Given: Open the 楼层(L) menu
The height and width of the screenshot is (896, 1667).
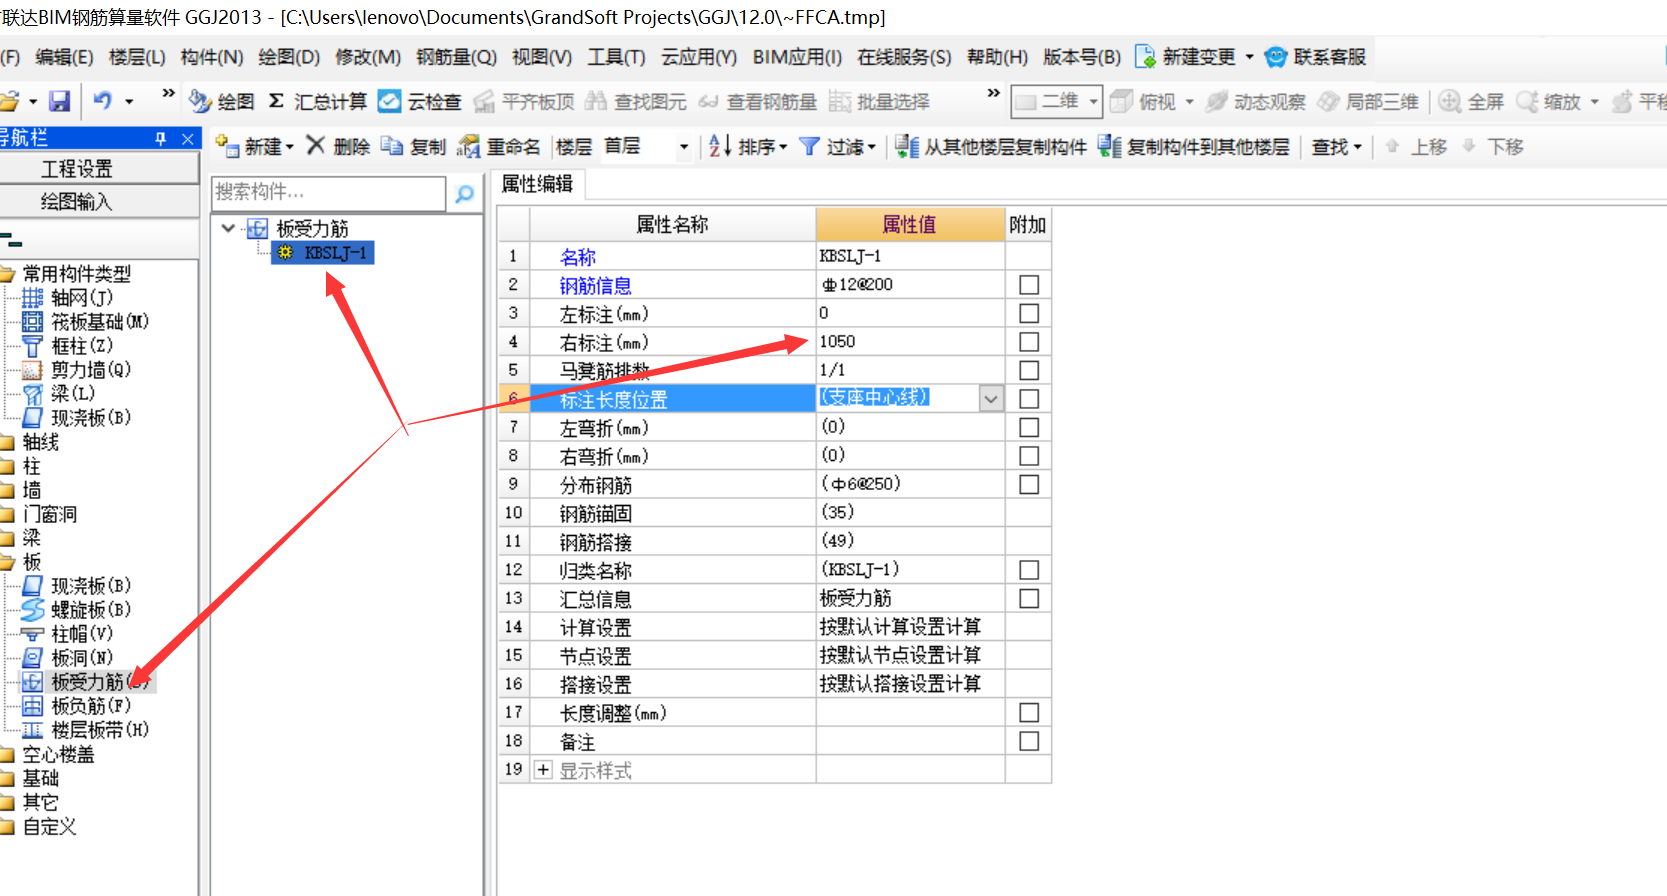Looking at the screenshot, I should [x=137, y=57].
